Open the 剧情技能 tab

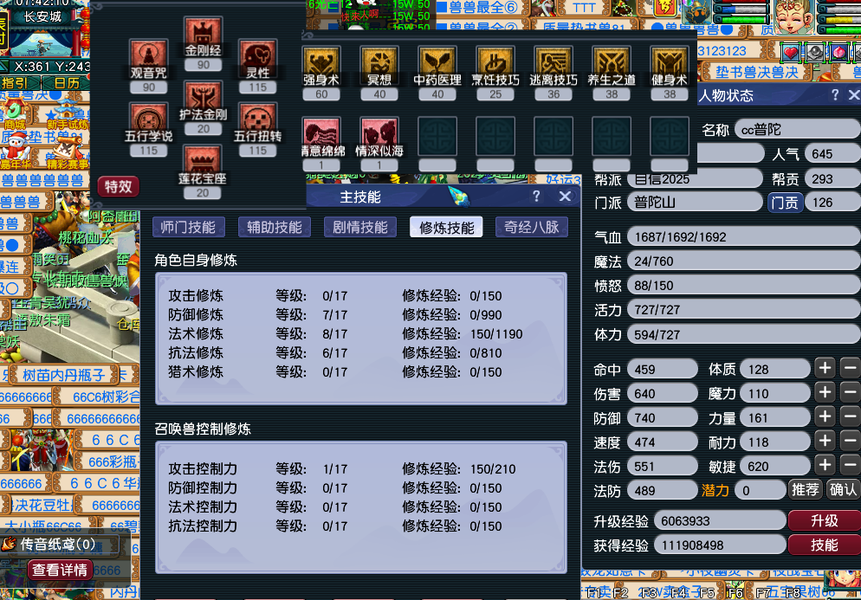[x=360, y=227]
